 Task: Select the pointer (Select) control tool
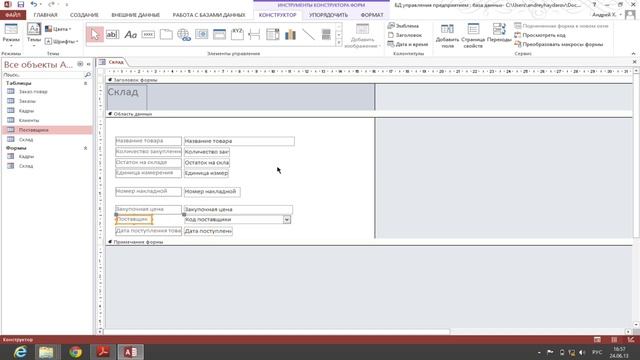pyautogui.click(x=95, y=35)
